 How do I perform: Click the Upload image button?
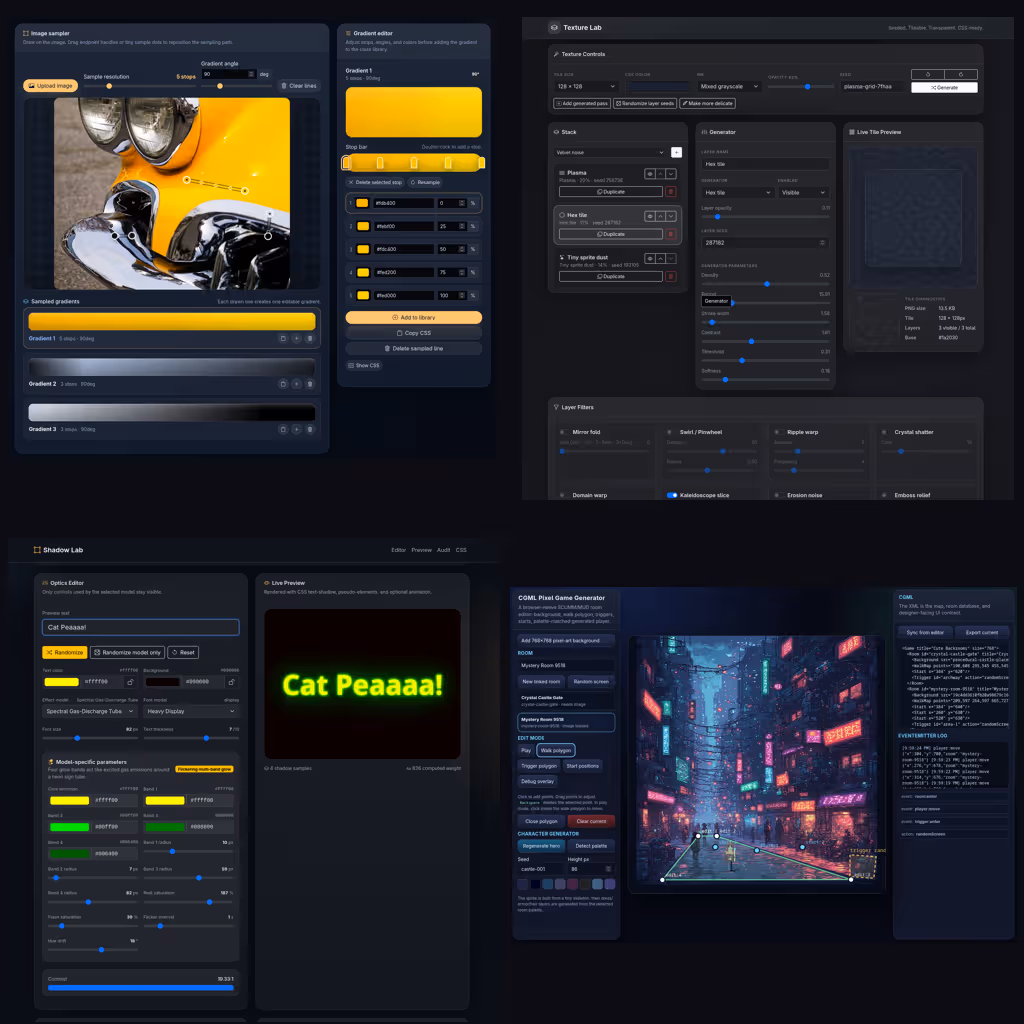[50, 86]
